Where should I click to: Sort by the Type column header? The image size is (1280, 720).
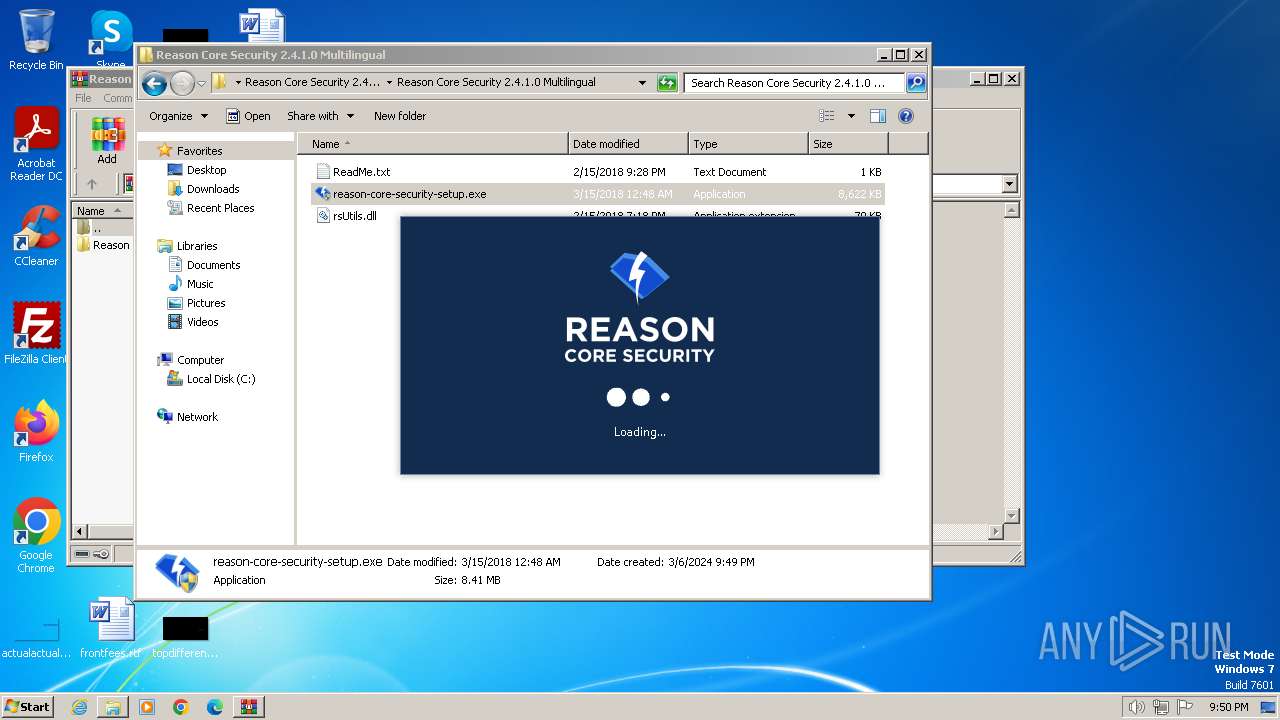(x=748, y=144)
